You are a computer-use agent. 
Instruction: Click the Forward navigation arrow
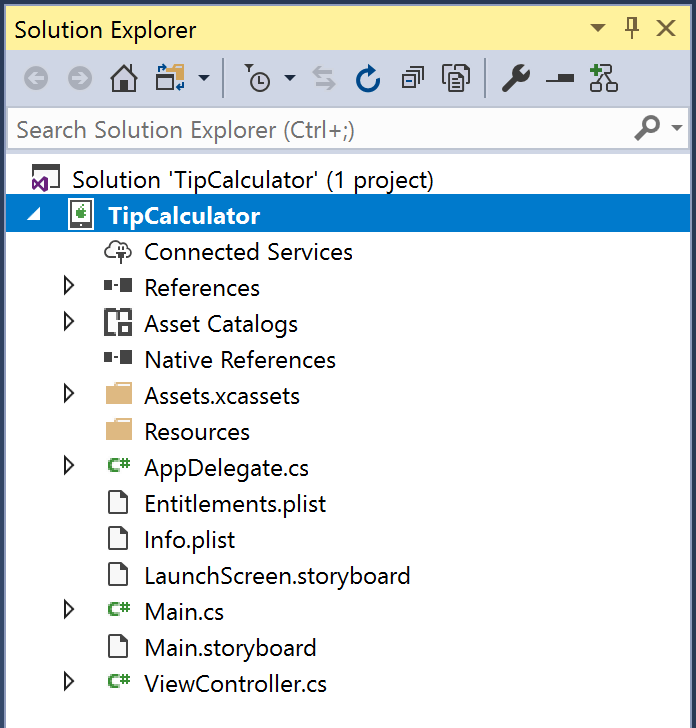[x=80, y=78]
